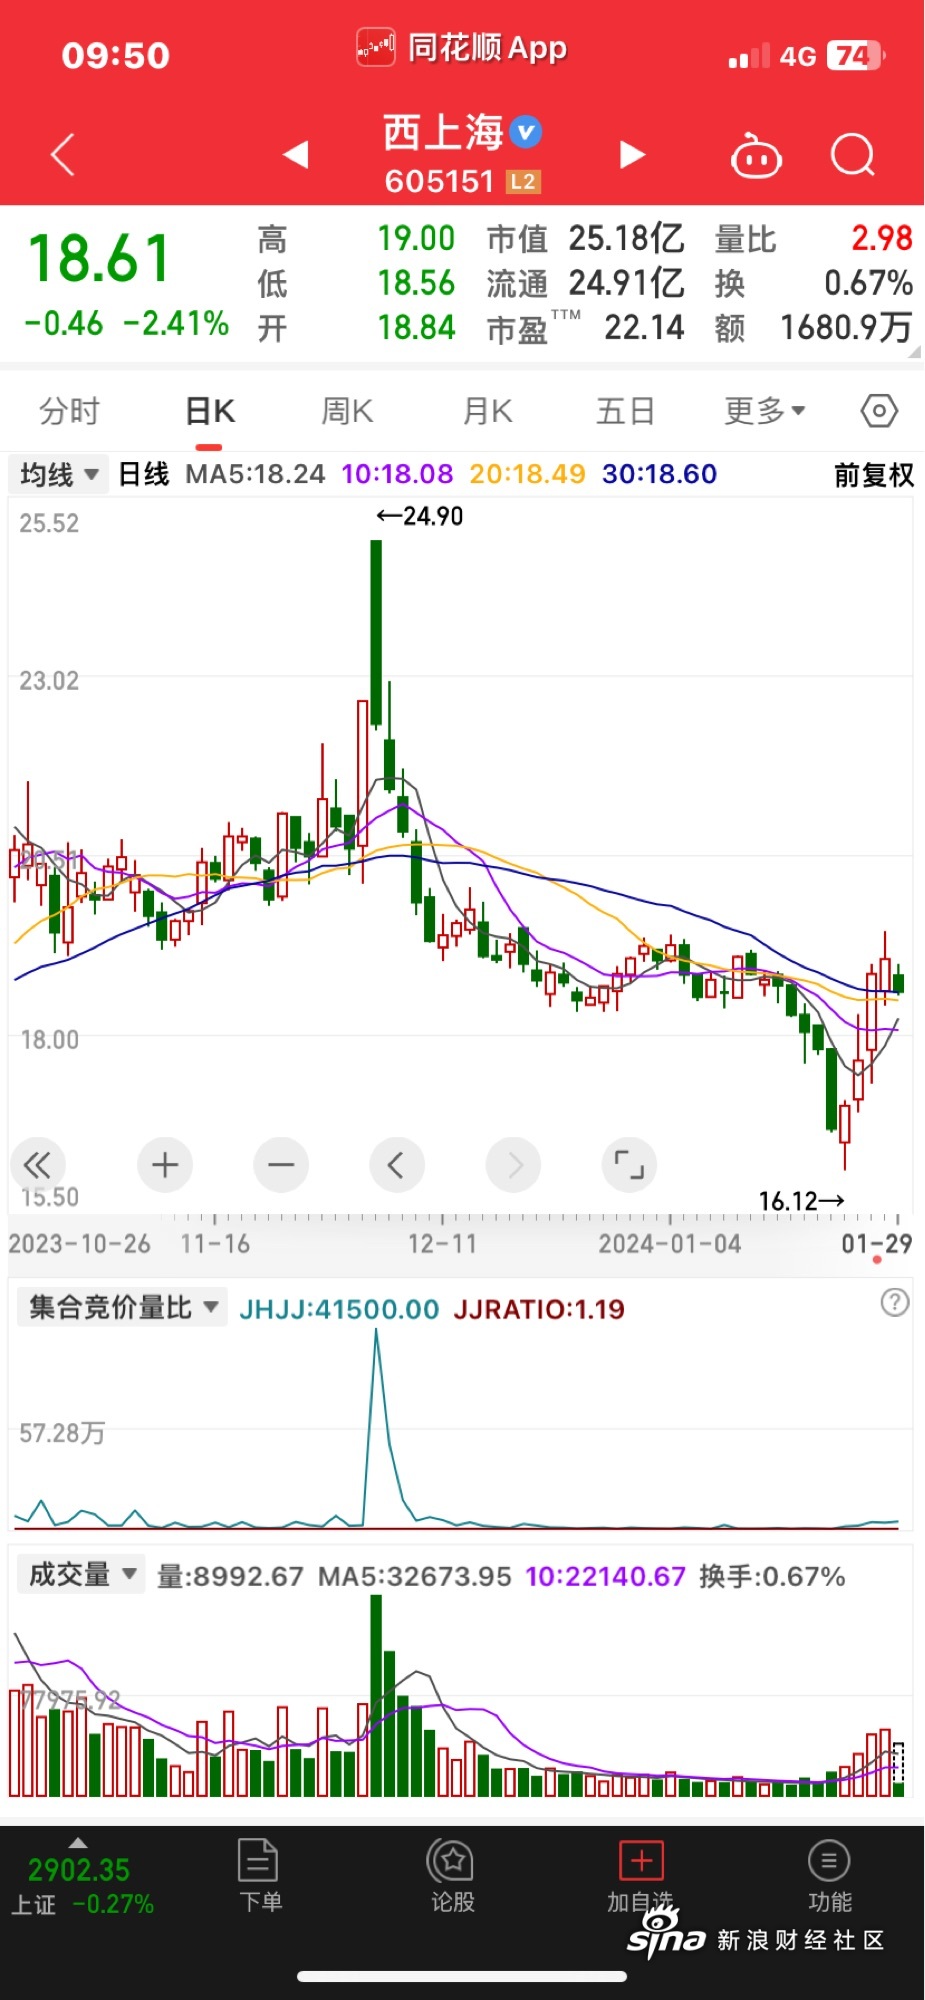925x2000 pixels.
Task: Expand chart to fullscreen icon
Action: [629, 1164]
